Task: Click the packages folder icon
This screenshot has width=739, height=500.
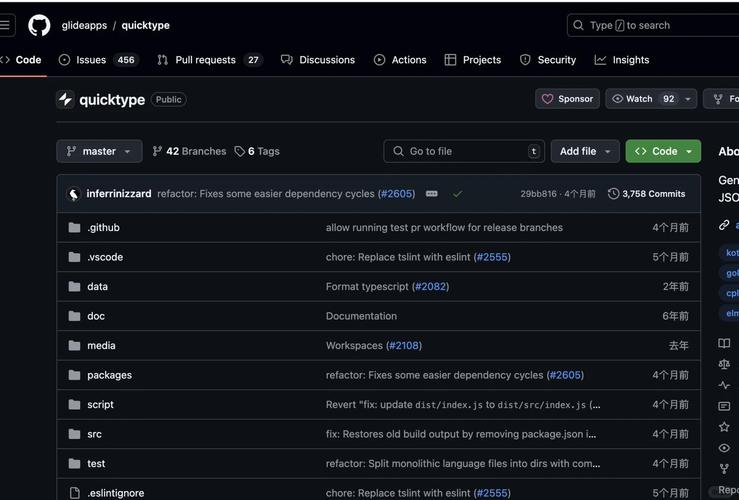Action: tap(74, 375)
